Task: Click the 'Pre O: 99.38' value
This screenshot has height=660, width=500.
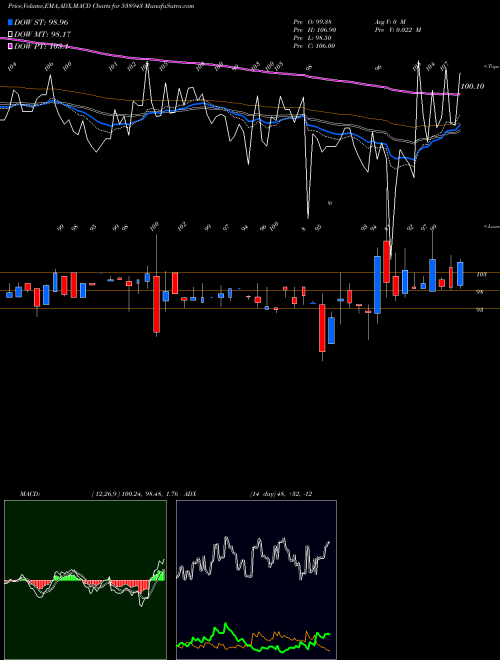Action: [314, 21]
